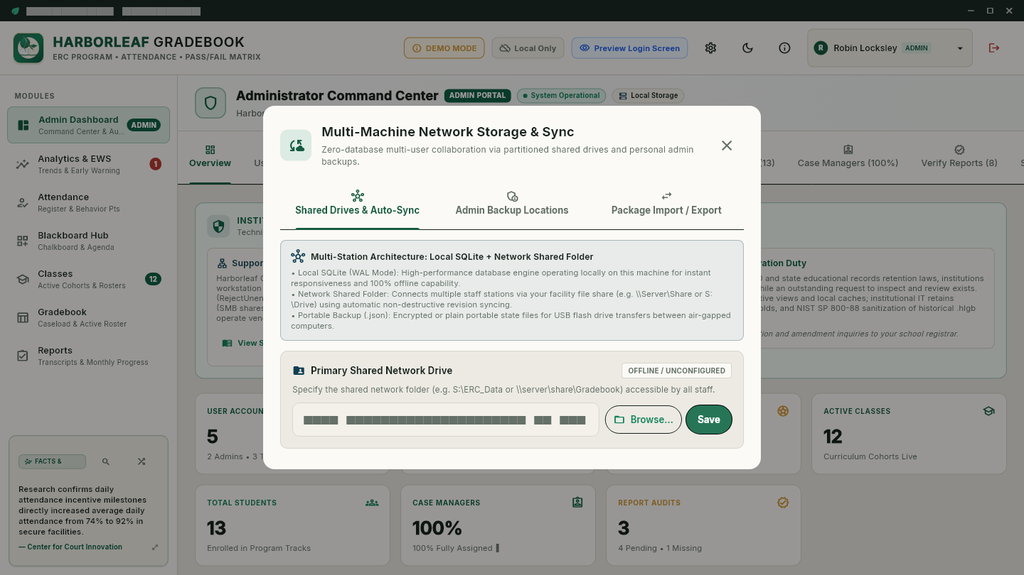Viewport: 1024px width, 575px height.
Task: Open the Reports module
Action: (x=88, y=356)
